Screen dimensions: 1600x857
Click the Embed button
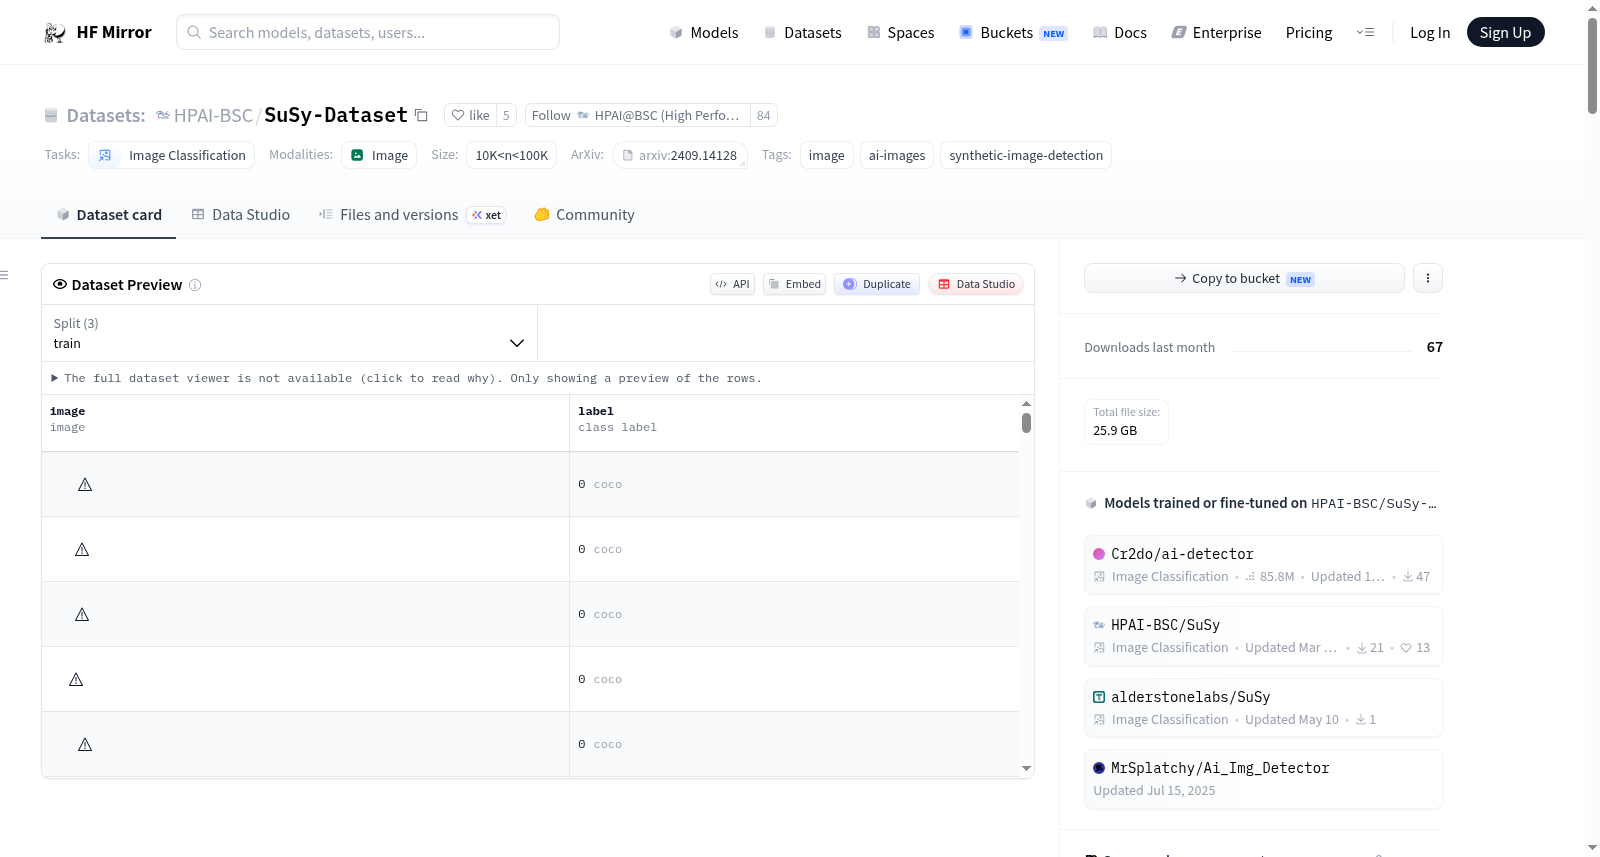pos(795,285)
